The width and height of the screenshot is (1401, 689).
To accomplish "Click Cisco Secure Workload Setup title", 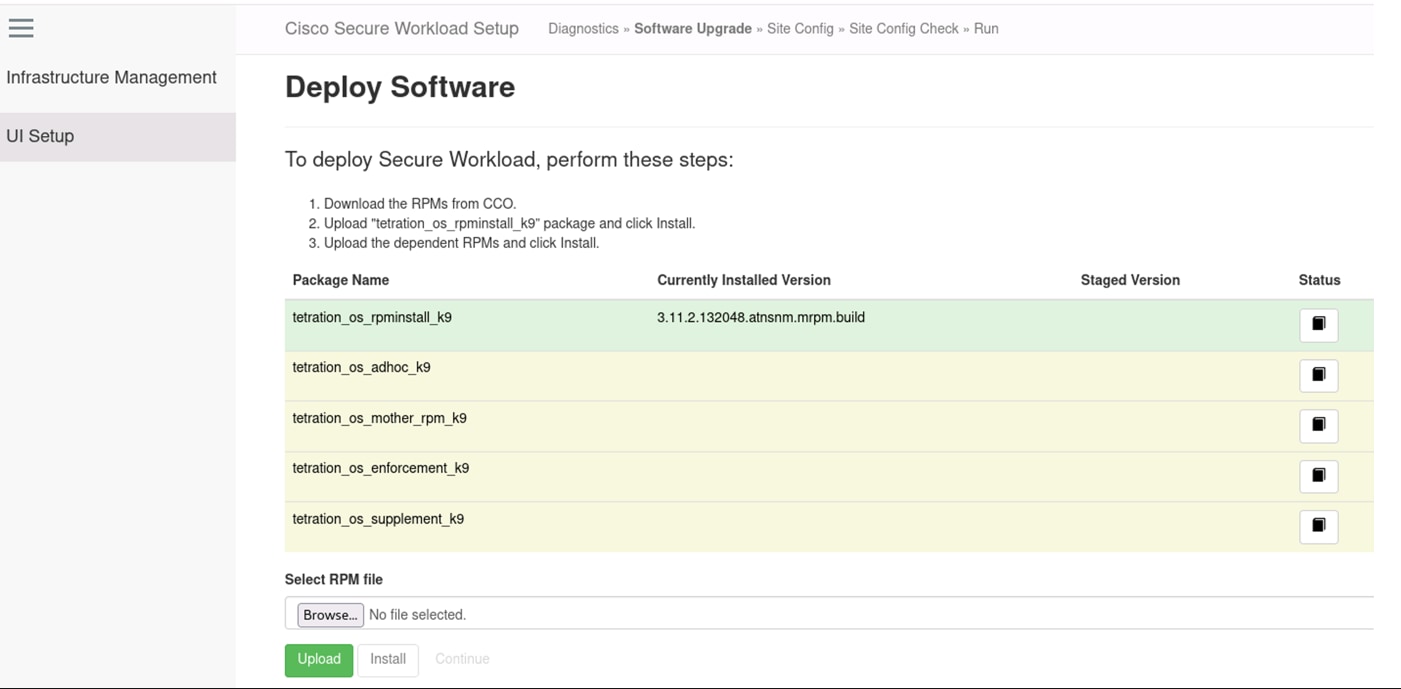I will [x=402, y=29].
